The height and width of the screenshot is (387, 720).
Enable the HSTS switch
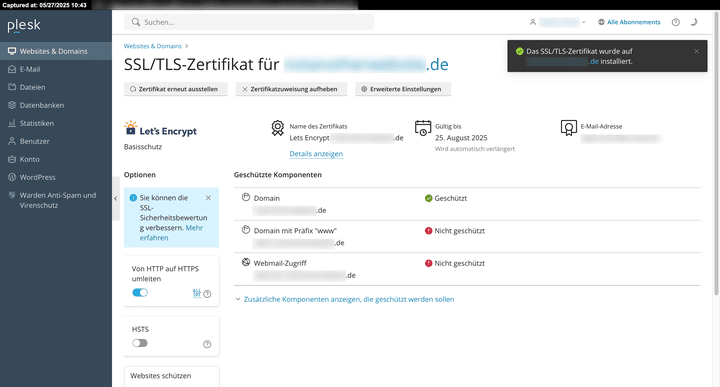(140, 343)
